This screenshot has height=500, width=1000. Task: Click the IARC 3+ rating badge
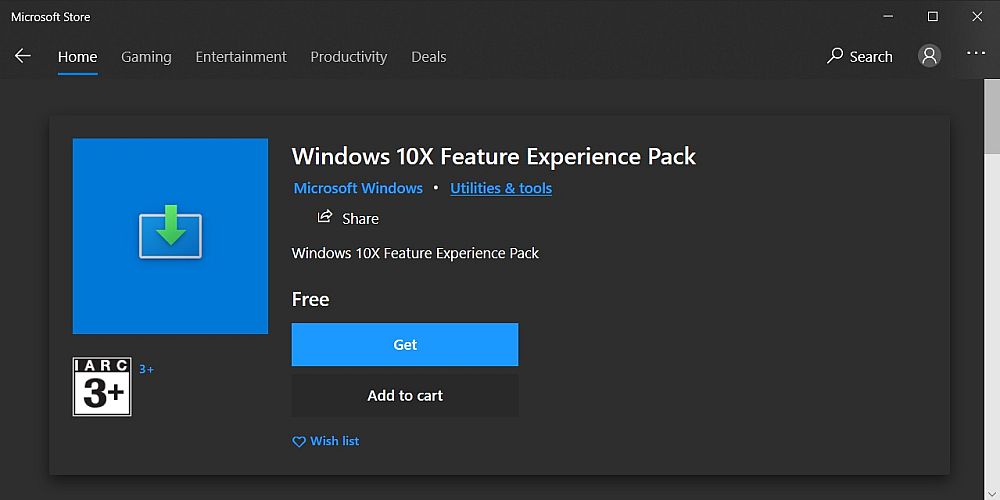[x=102, y=386]
